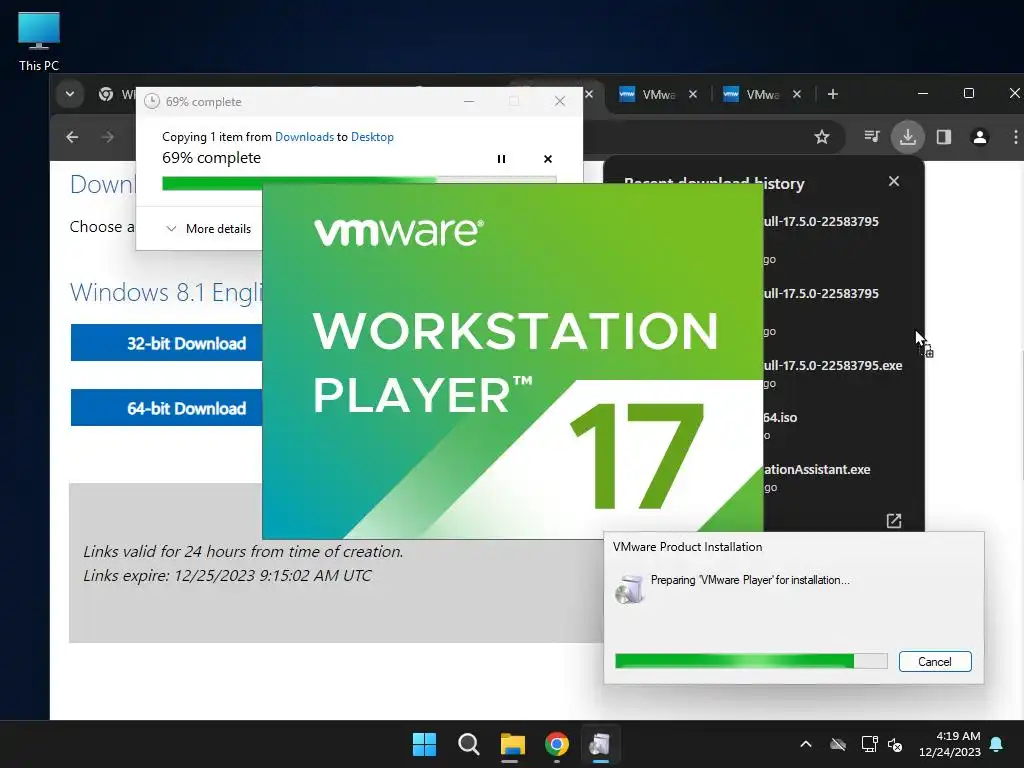This screenshot has width=1024, height=768.
Task: Open Chrome three-dot menu
Action: 1016,137
